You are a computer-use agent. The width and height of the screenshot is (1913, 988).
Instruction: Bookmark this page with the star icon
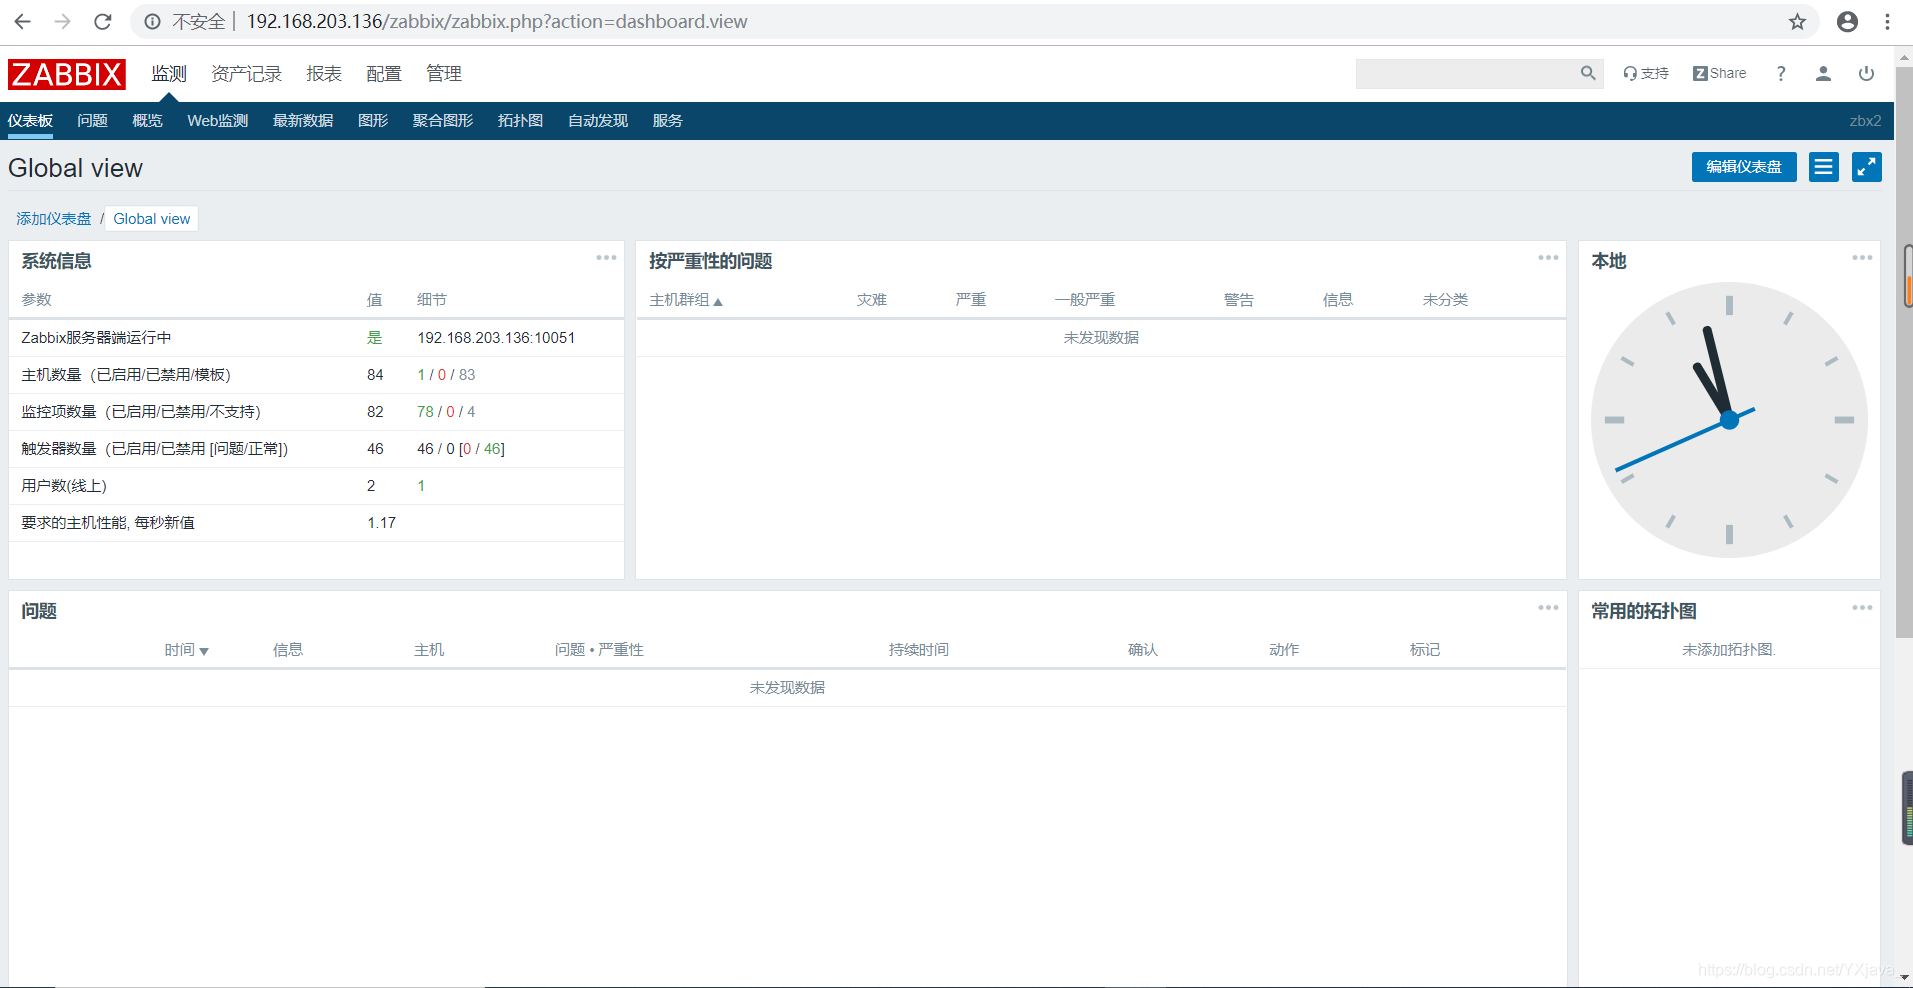(x=1797, y=21)
